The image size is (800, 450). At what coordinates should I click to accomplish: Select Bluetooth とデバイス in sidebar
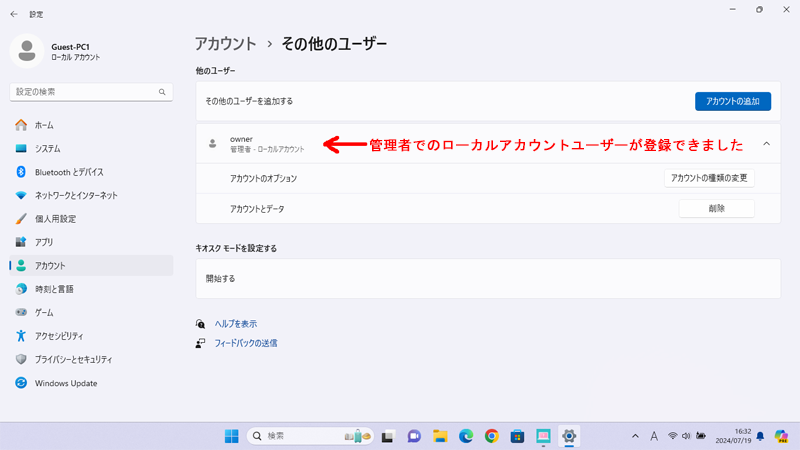coord(68,172)
